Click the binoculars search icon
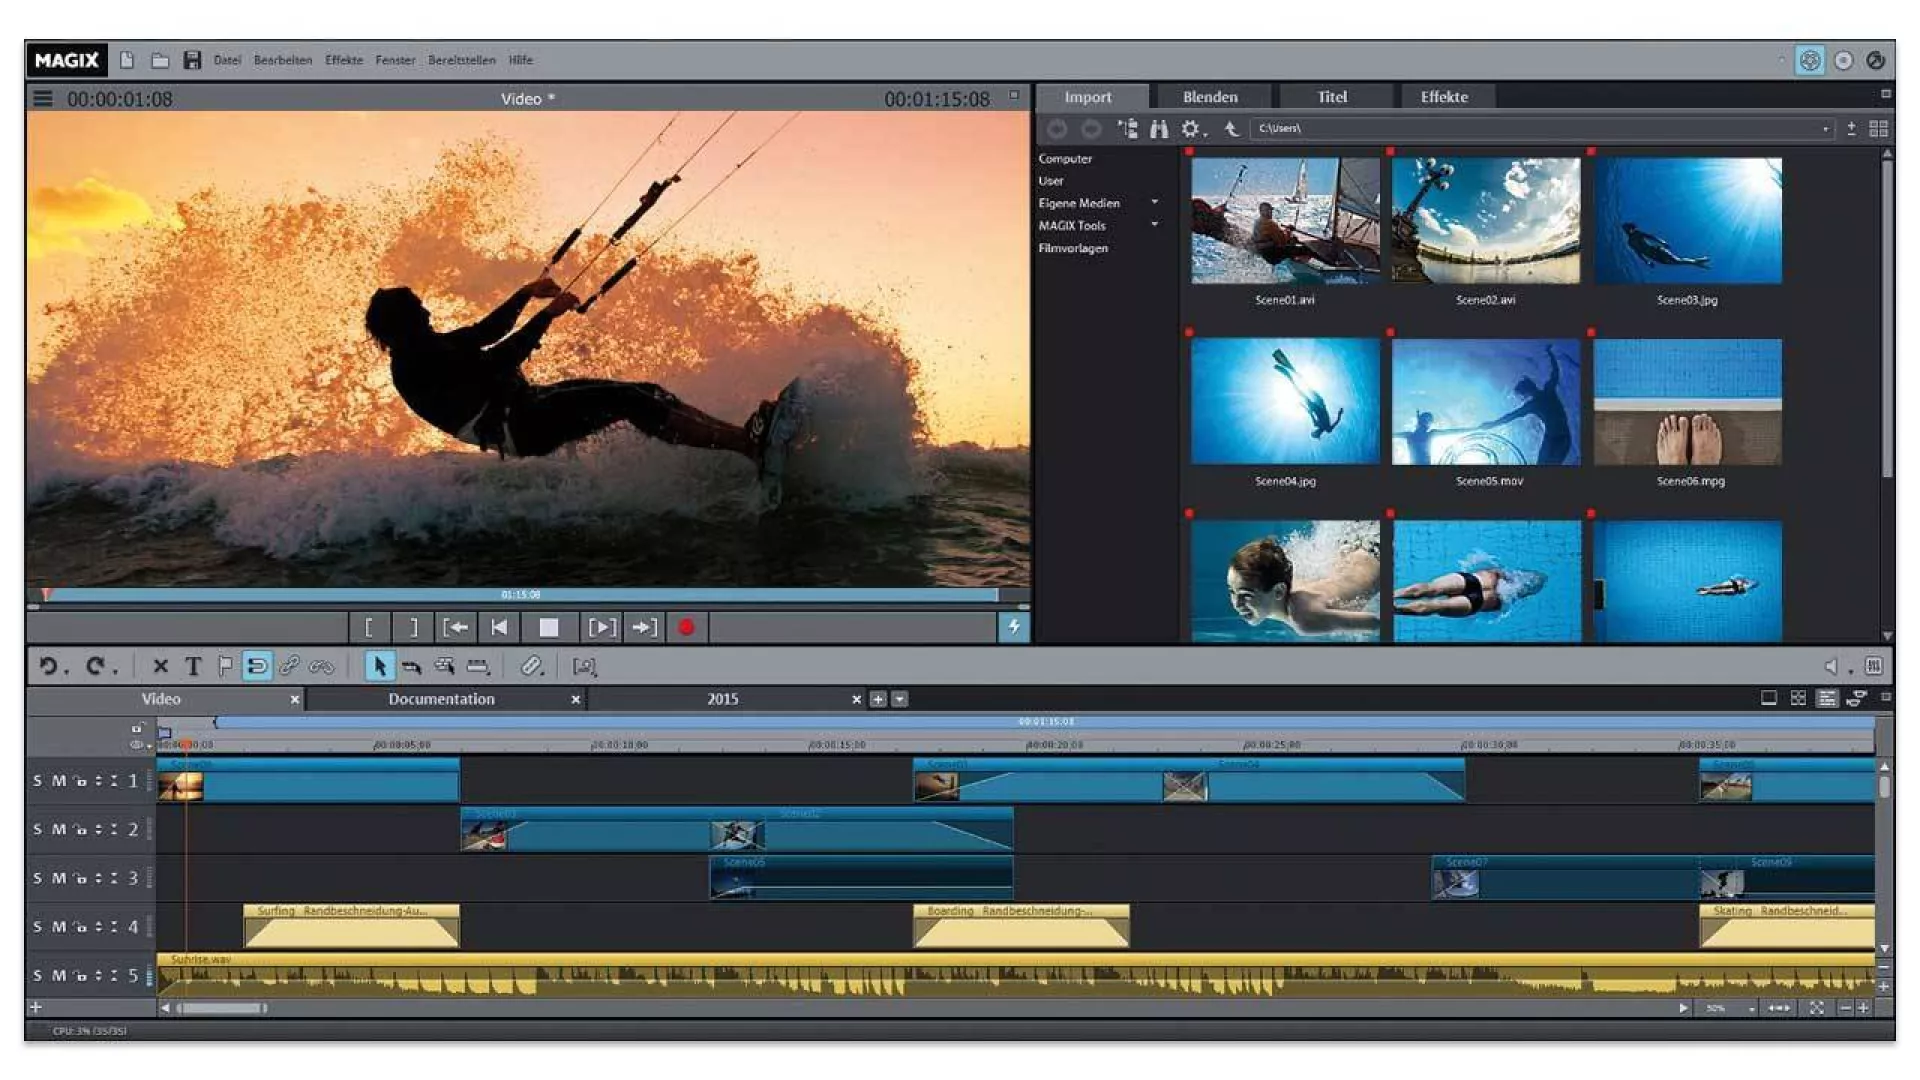The width and height of the screenshot is (1920, 1080). 1159,129
